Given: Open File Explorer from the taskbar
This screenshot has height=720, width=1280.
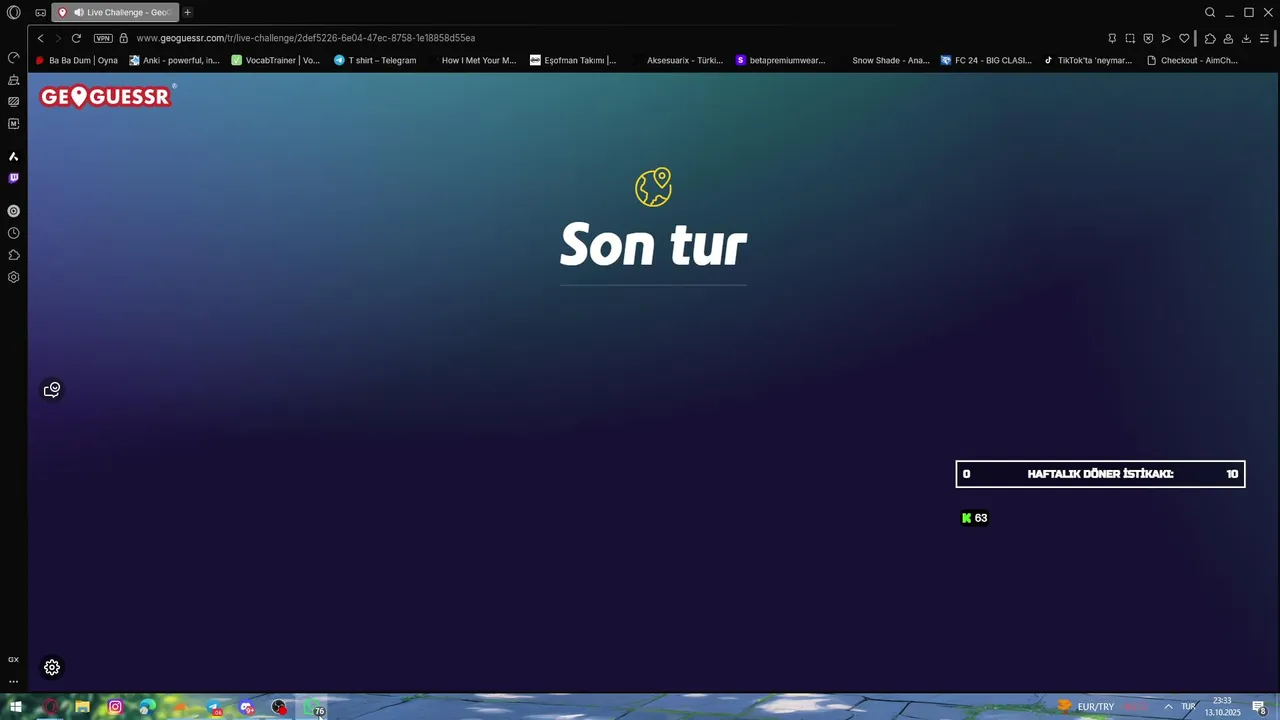Looking at the screenshot, I should click(x=82, y=707).
